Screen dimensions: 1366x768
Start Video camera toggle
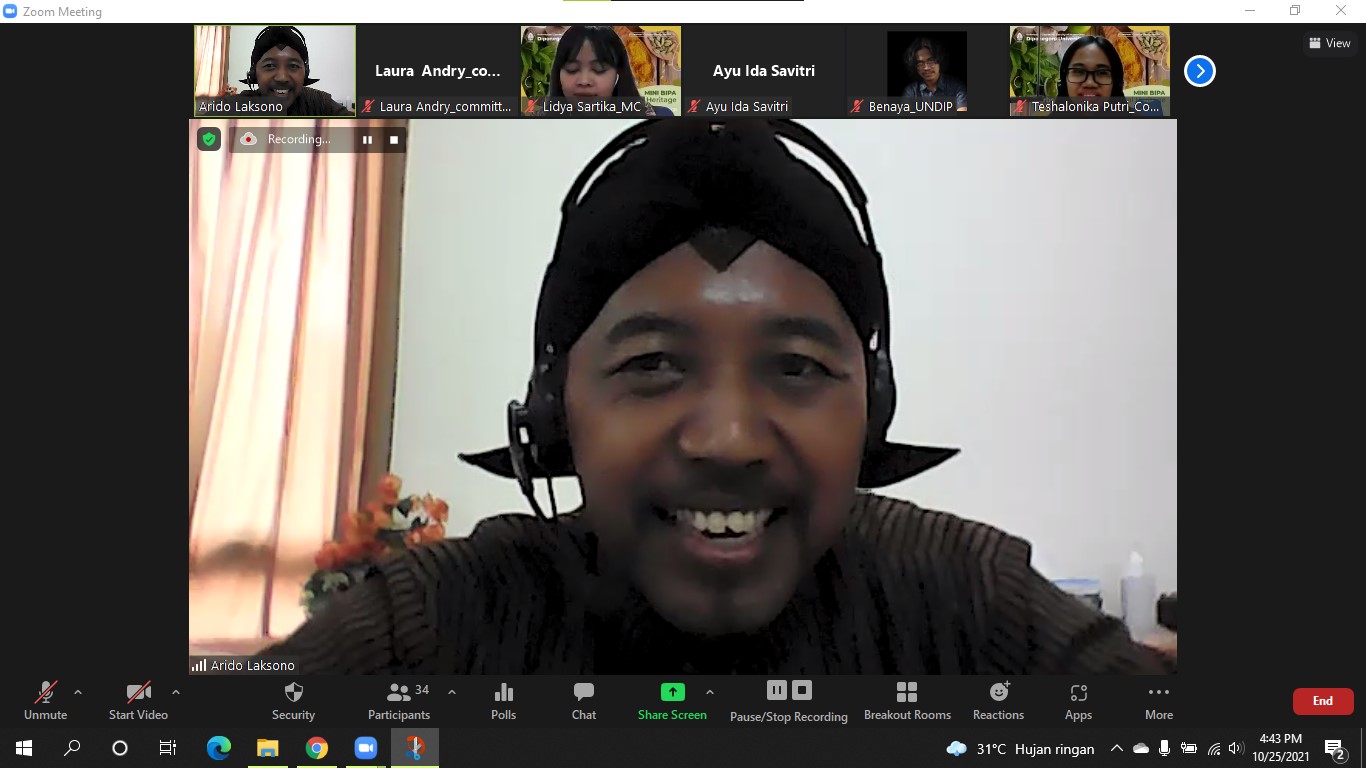(x=138, y=700)
